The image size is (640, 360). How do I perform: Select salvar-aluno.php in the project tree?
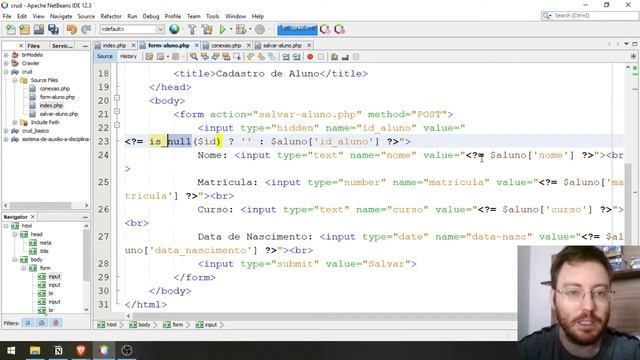[x=59, y=114]
